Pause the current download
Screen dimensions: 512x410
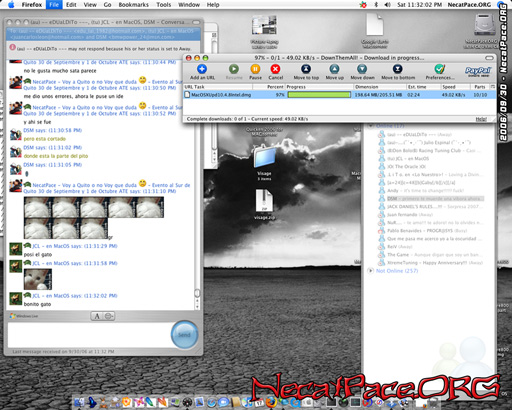[255, 69]
